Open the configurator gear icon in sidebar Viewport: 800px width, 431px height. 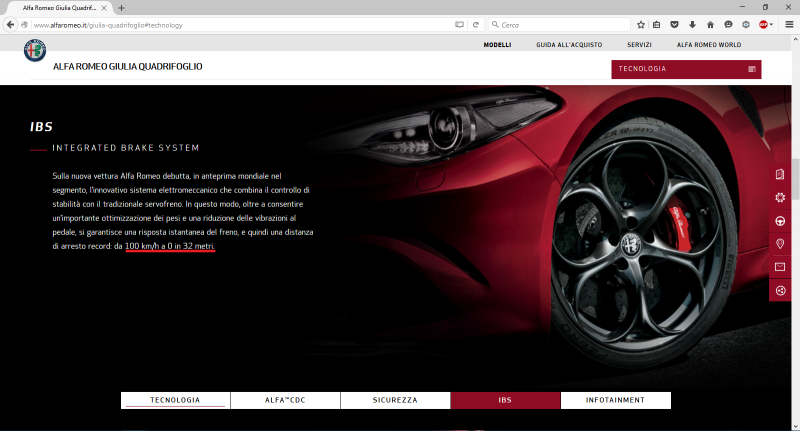[x=780, y=197]
